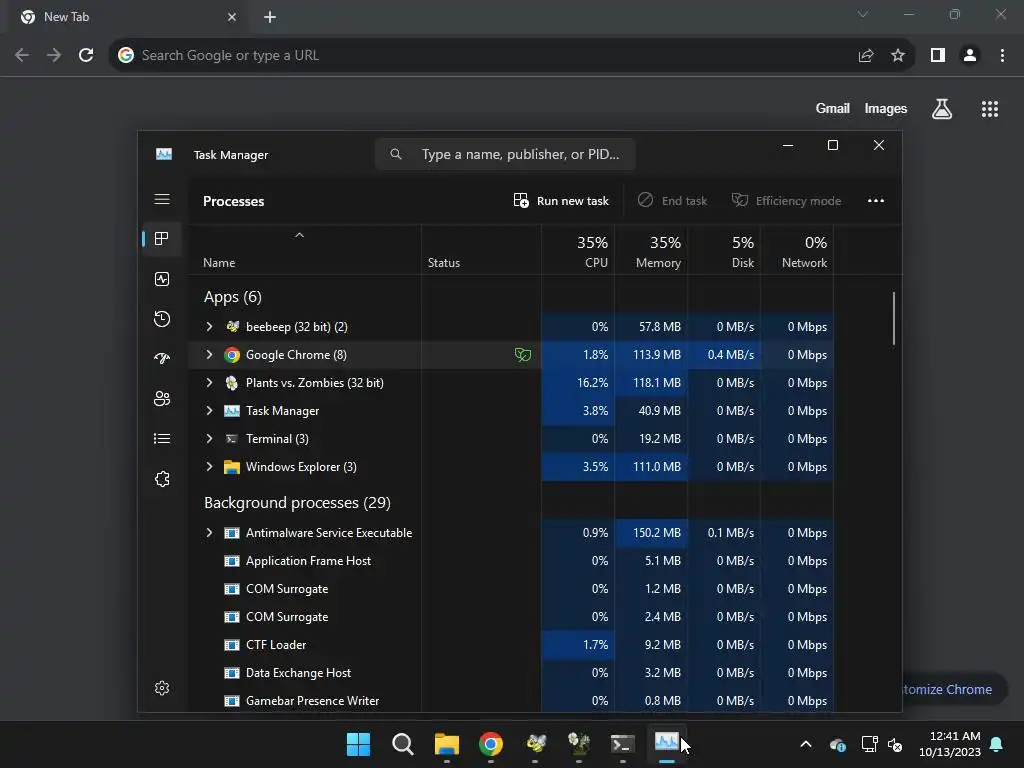Open the Details list sidebar icon
This screenshot has width=1024, height=768.
pos(162,438)
